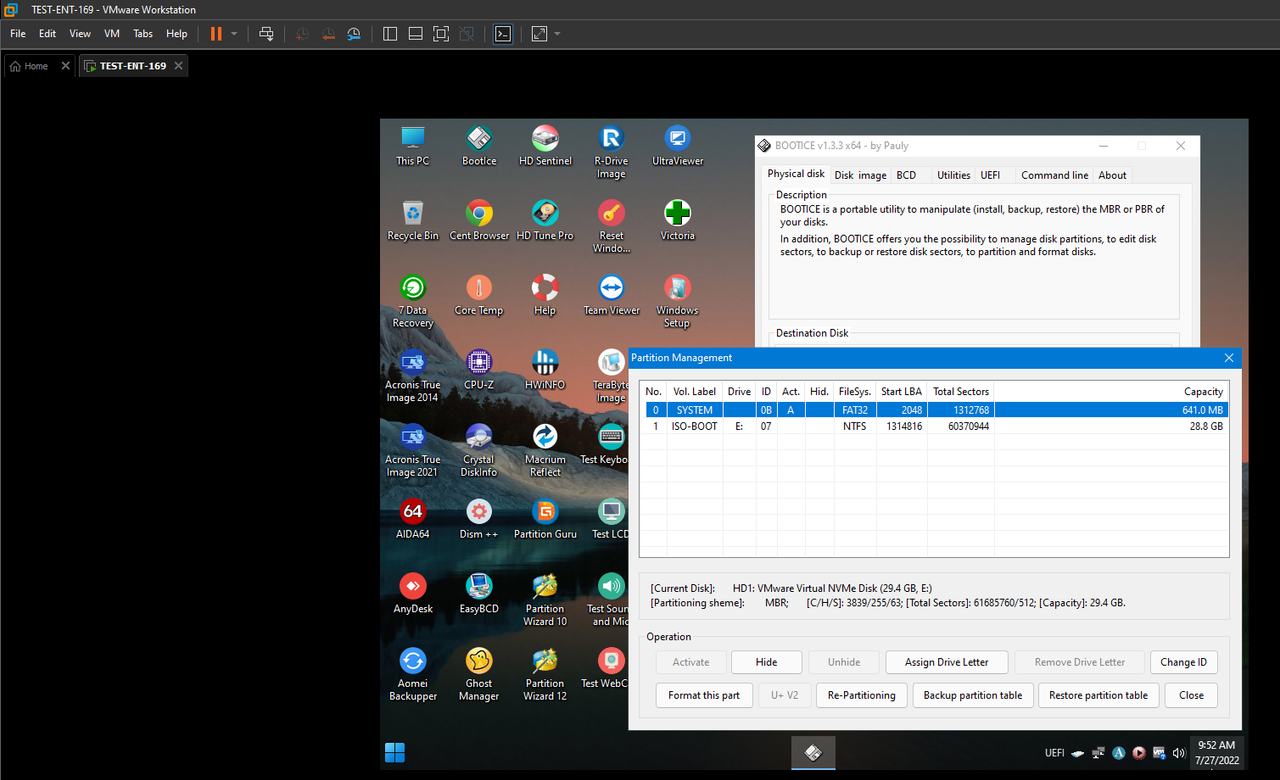Open Cent Browser desktop icon
The image size is (1280, 780).
(x=479, y=221)
